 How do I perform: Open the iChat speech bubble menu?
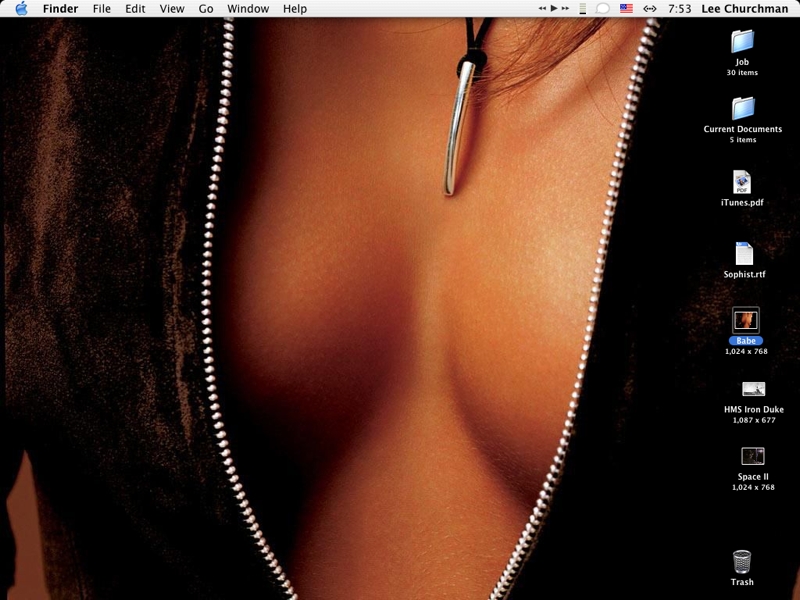tap(603, 9)
